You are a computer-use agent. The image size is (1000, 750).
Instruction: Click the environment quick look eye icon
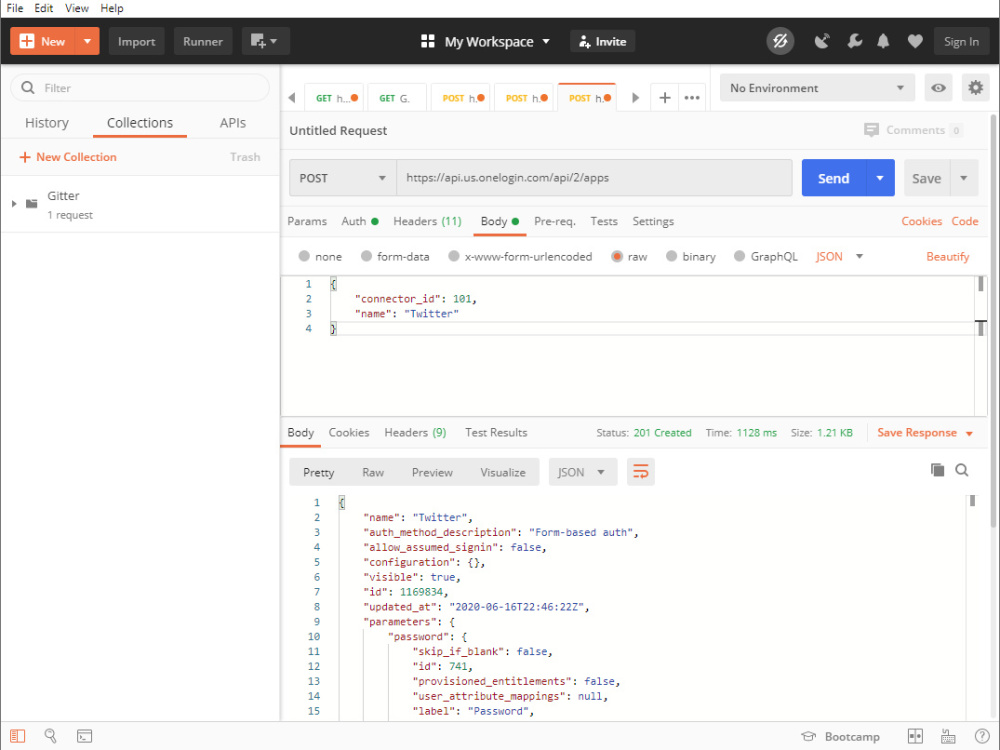(938, 88)
